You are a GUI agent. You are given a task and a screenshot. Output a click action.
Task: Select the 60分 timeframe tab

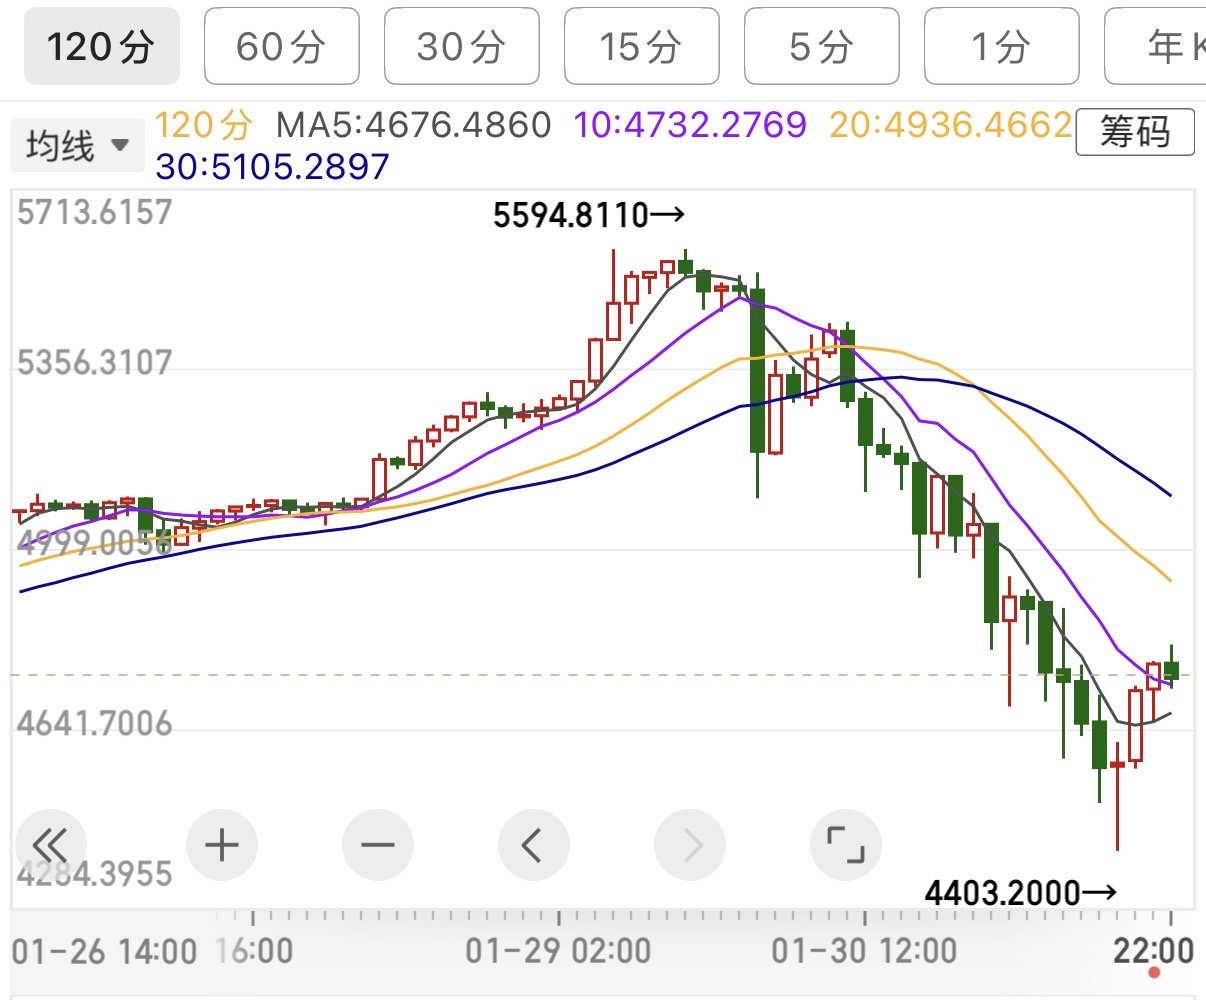pos(281,46)
